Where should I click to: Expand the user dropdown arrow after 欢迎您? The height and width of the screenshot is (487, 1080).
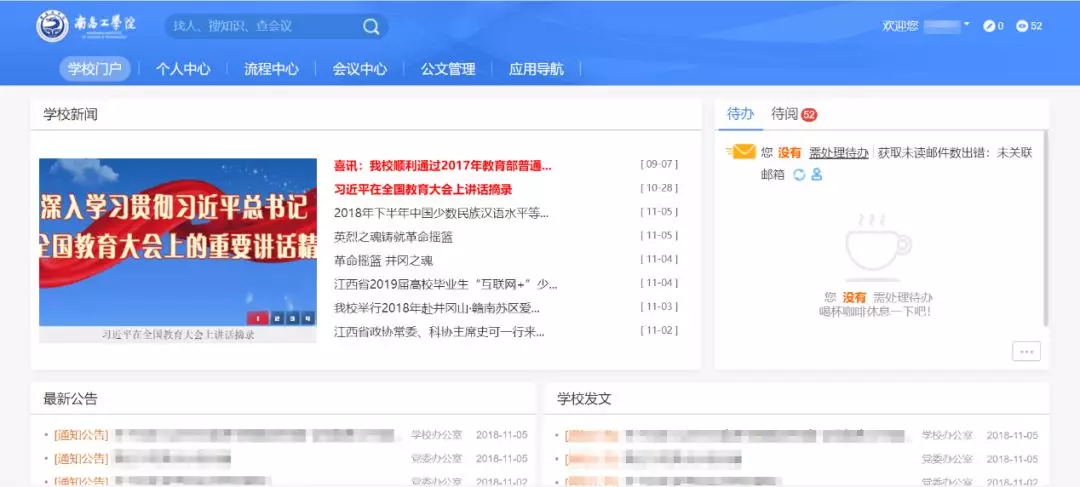pos(966,24)
